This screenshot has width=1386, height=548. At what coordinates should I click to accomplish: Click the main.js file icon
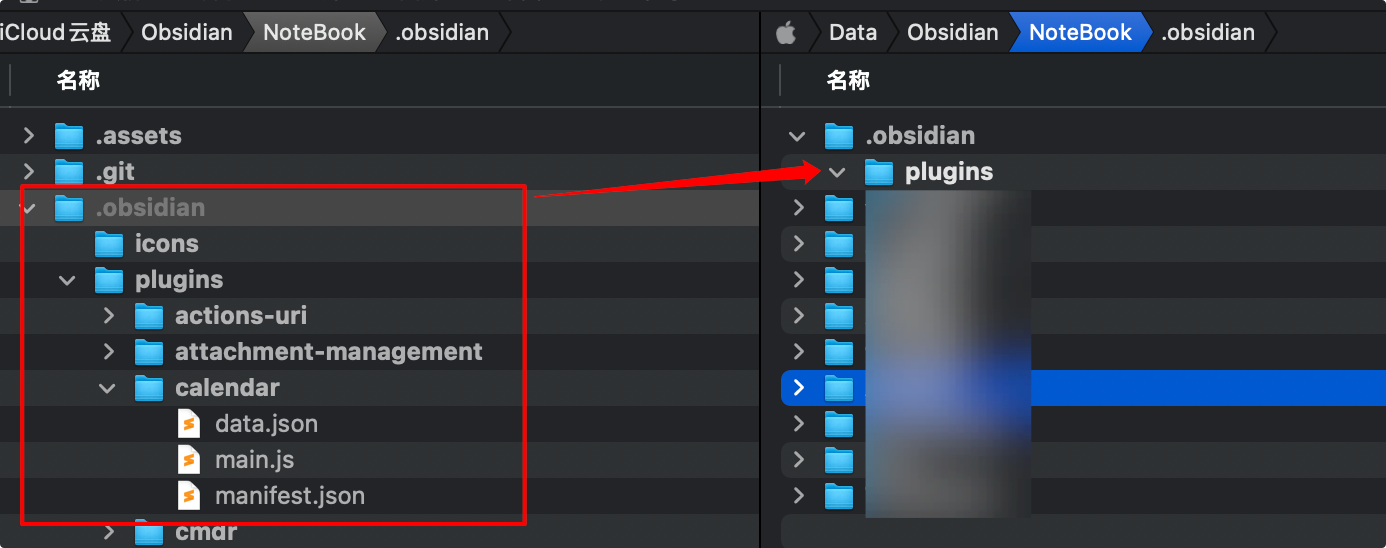coord(189,460)
